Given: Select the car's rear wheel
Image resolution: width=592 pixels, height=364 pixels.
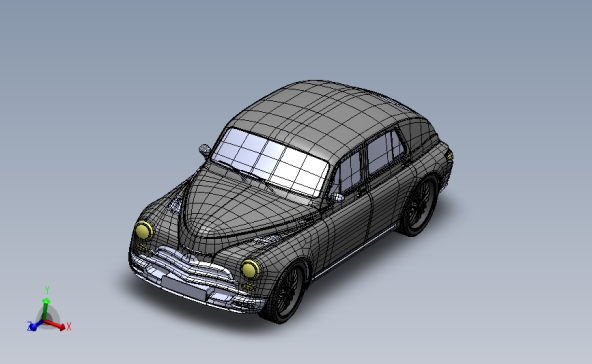Looking at the screenshot, I should click(x=418, y=206).
